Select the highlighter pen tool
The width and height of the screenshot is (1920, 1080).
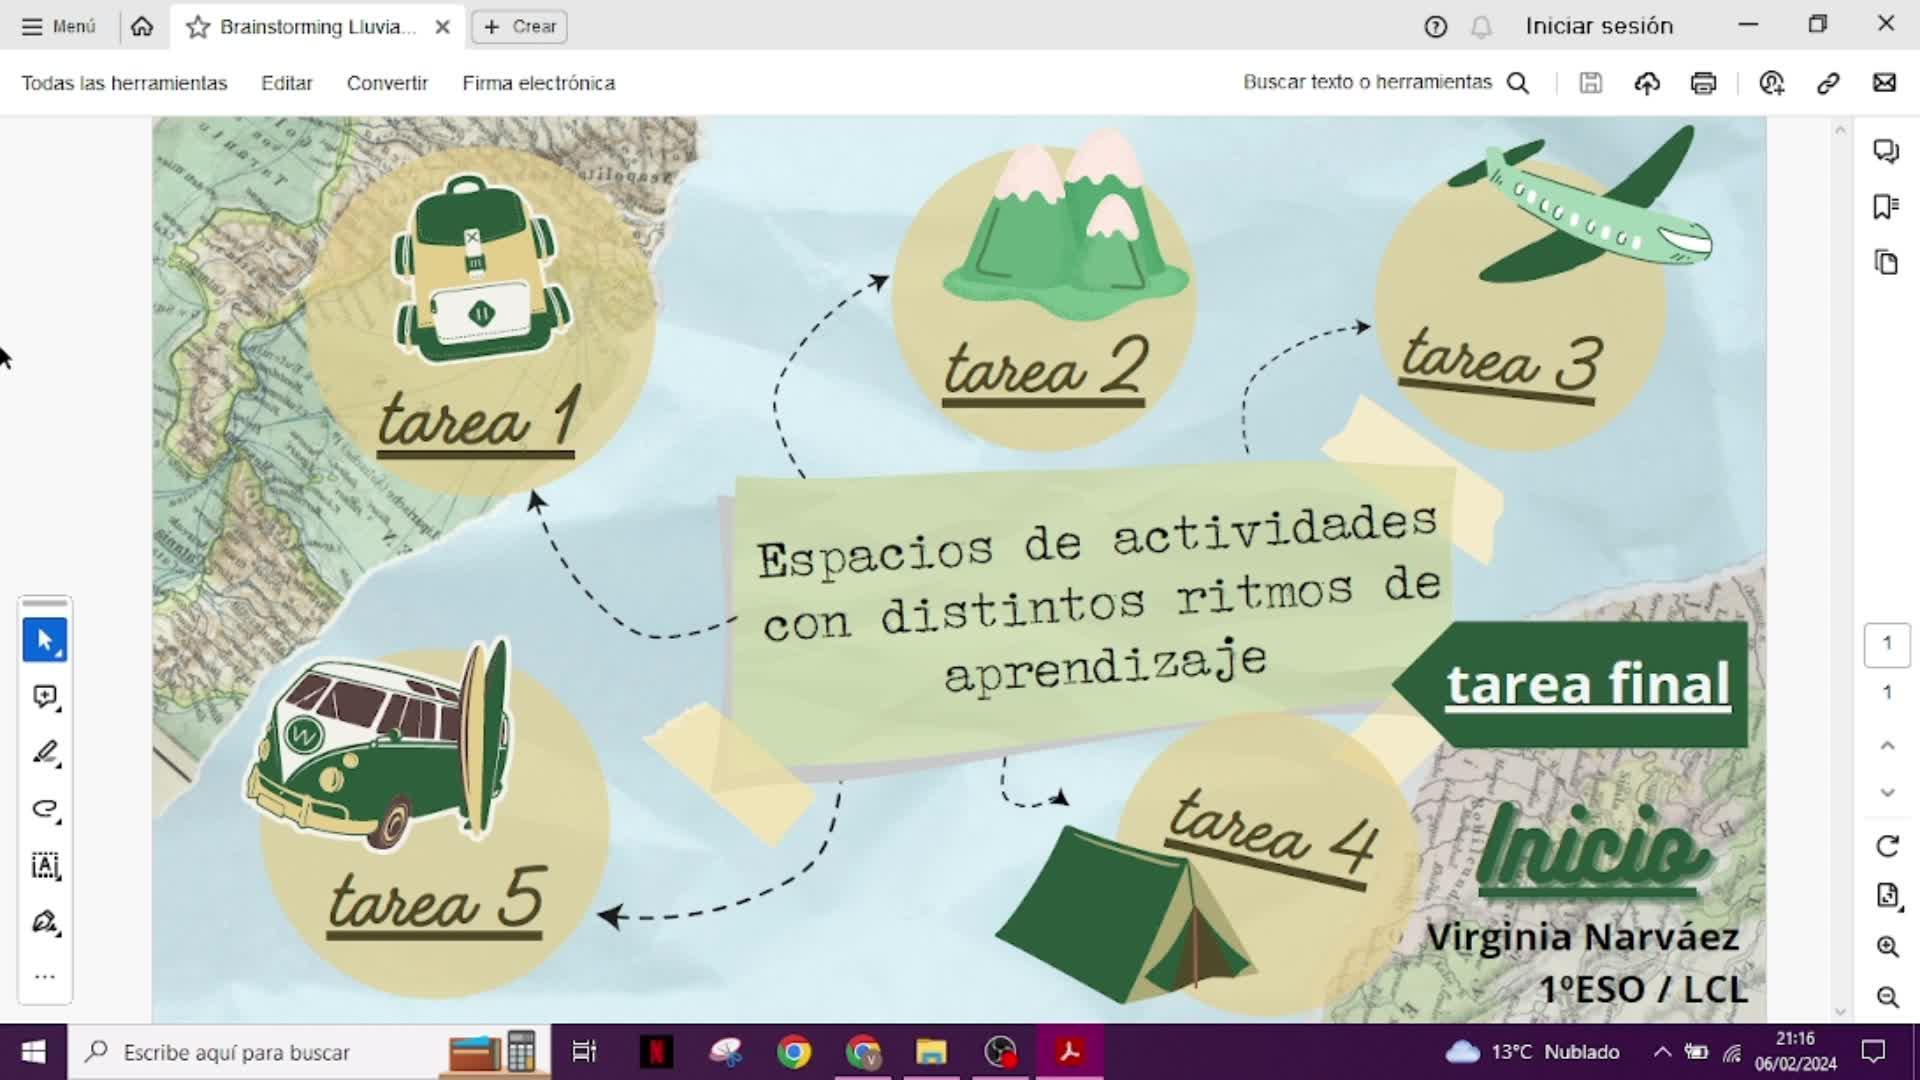pyautogui.click(x=45, y=753)
